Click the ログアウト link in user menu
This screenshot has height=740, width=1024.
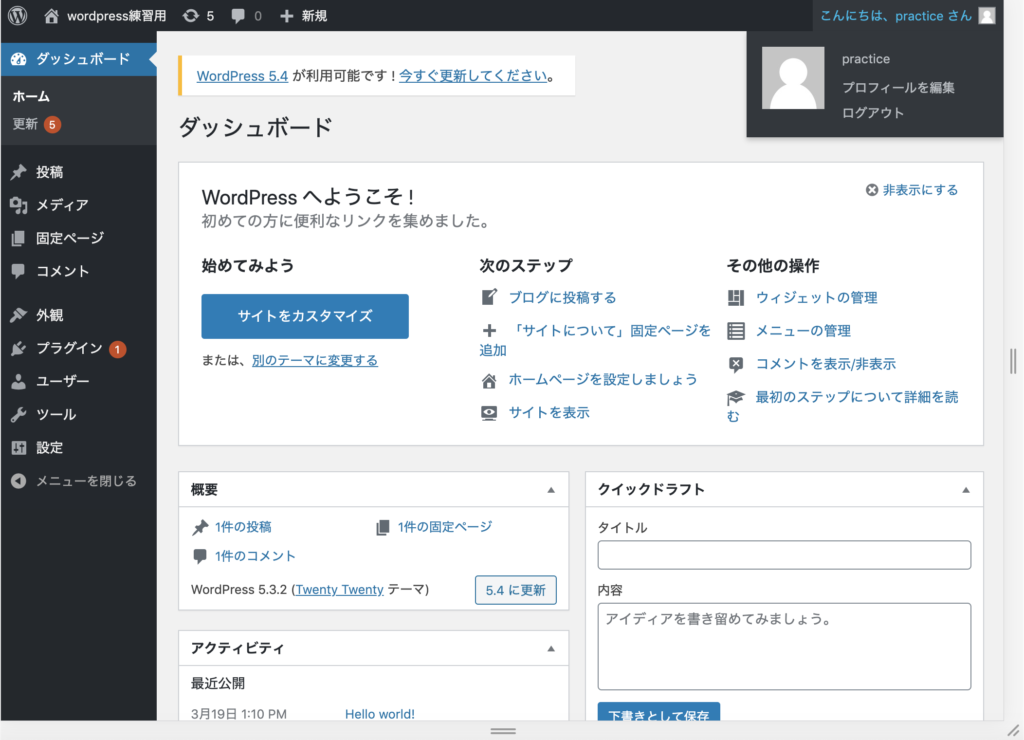pos(872,113)
